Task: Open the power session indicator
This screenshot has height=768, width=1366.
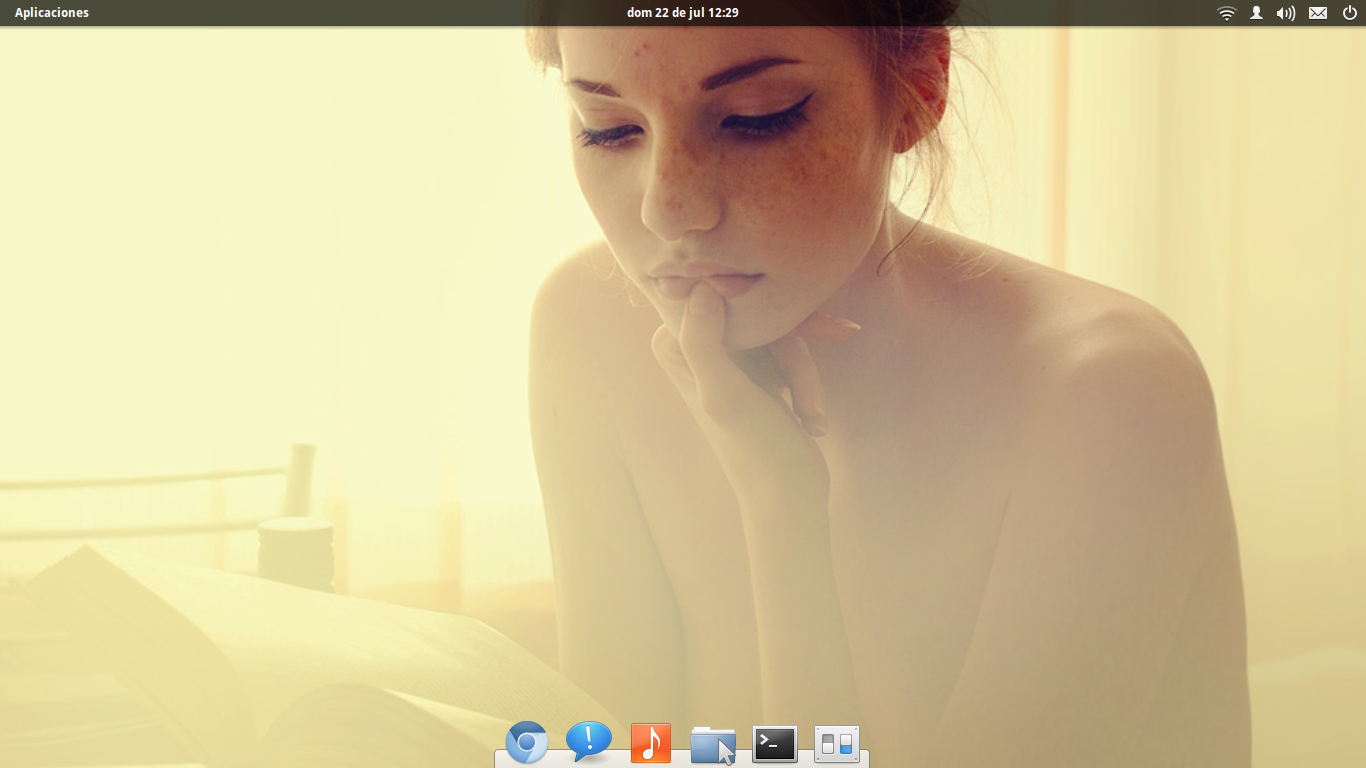Action: coord(1350,13)
